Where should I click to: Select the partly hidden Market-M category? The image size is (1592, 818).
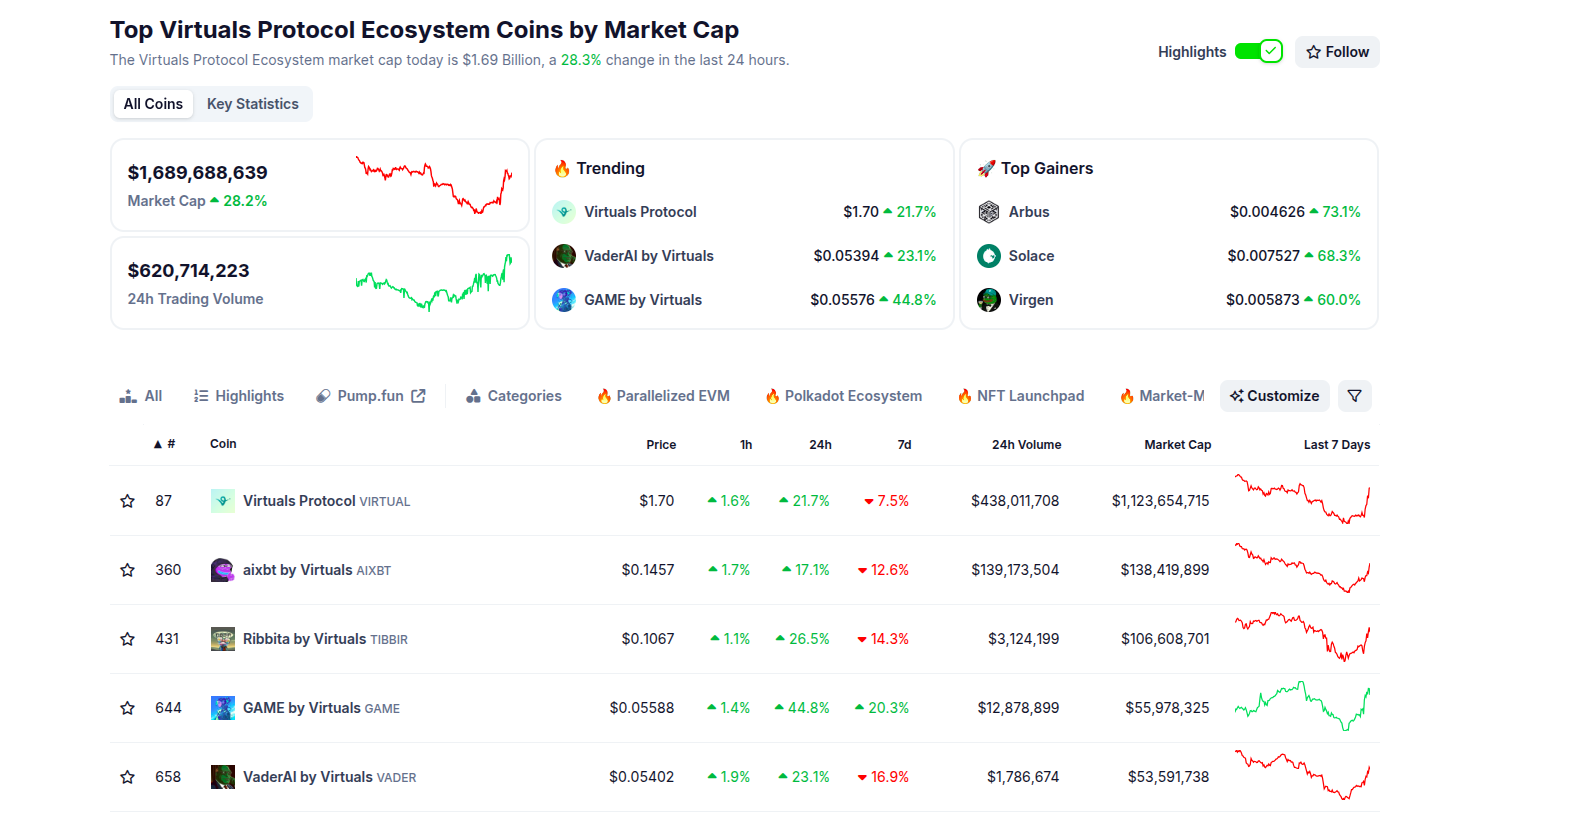click(x=1162, y=396)
